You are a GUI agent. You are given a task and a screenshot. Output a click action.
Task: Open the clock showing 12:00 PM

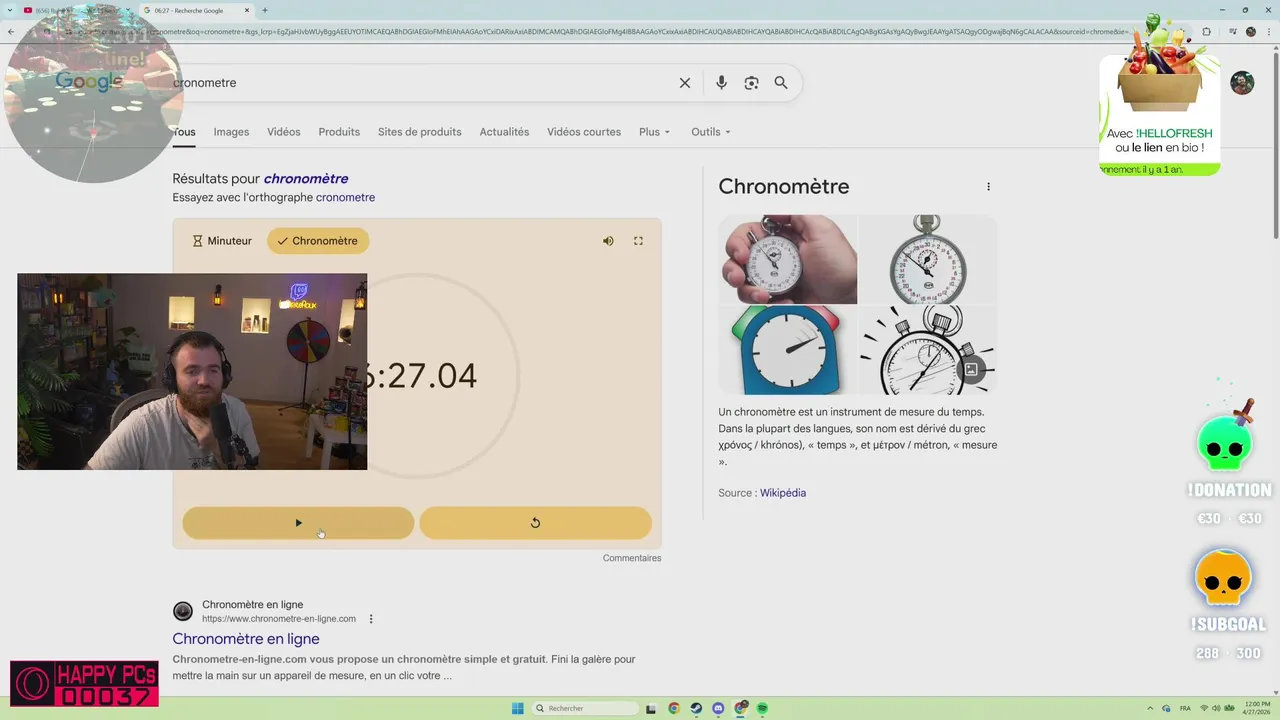(1257, 708)
